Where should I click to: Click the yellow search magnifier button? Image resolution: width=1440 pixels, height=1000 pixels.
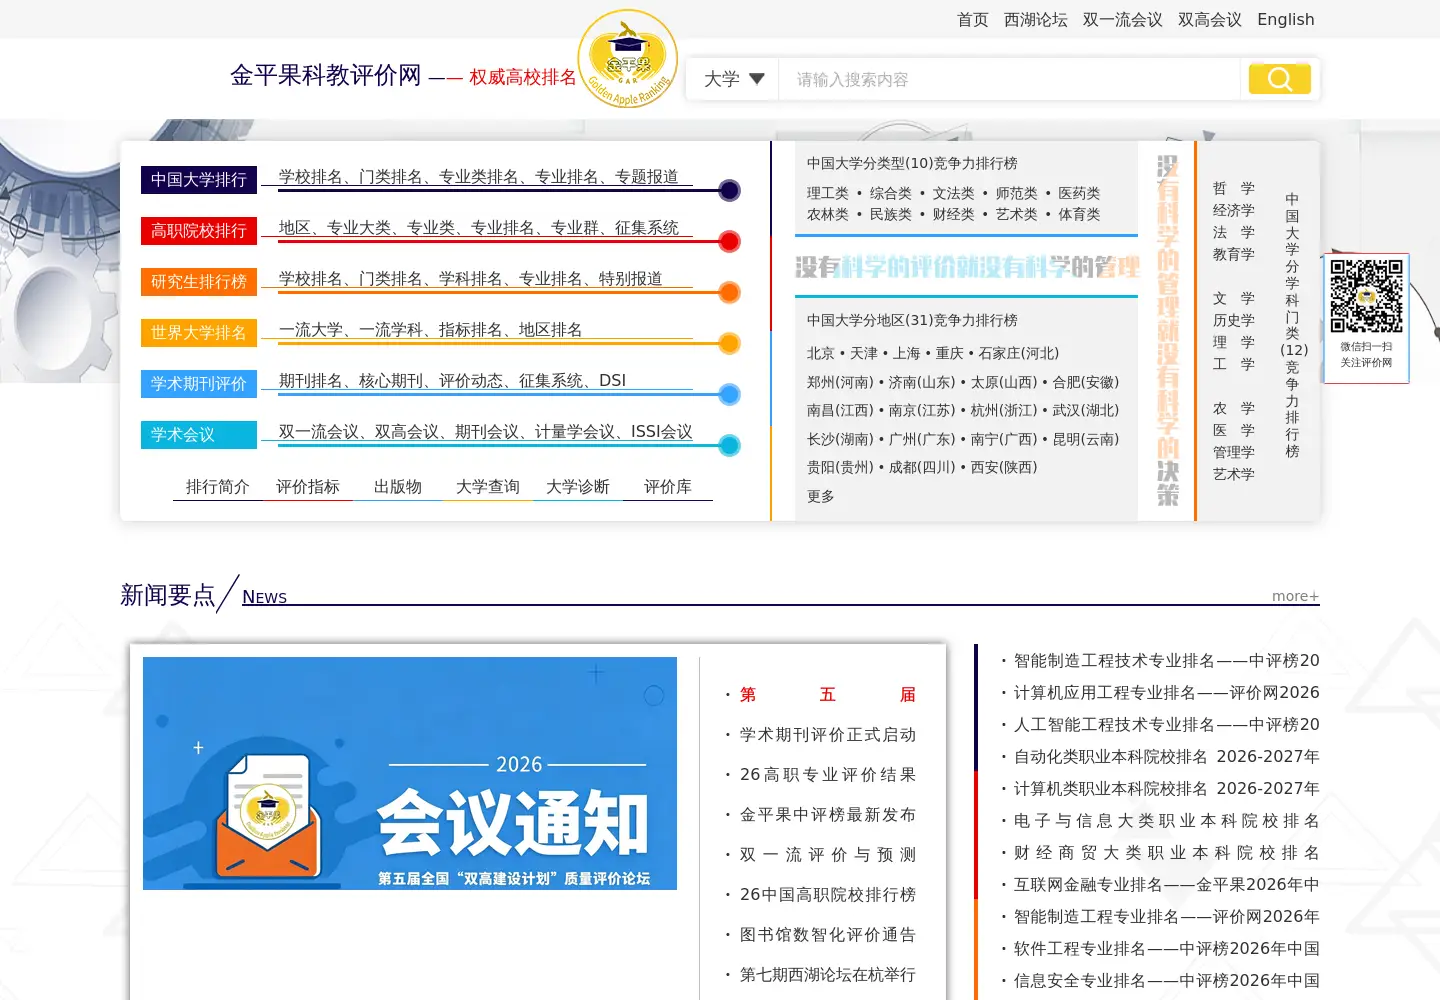coord(1280,79)
